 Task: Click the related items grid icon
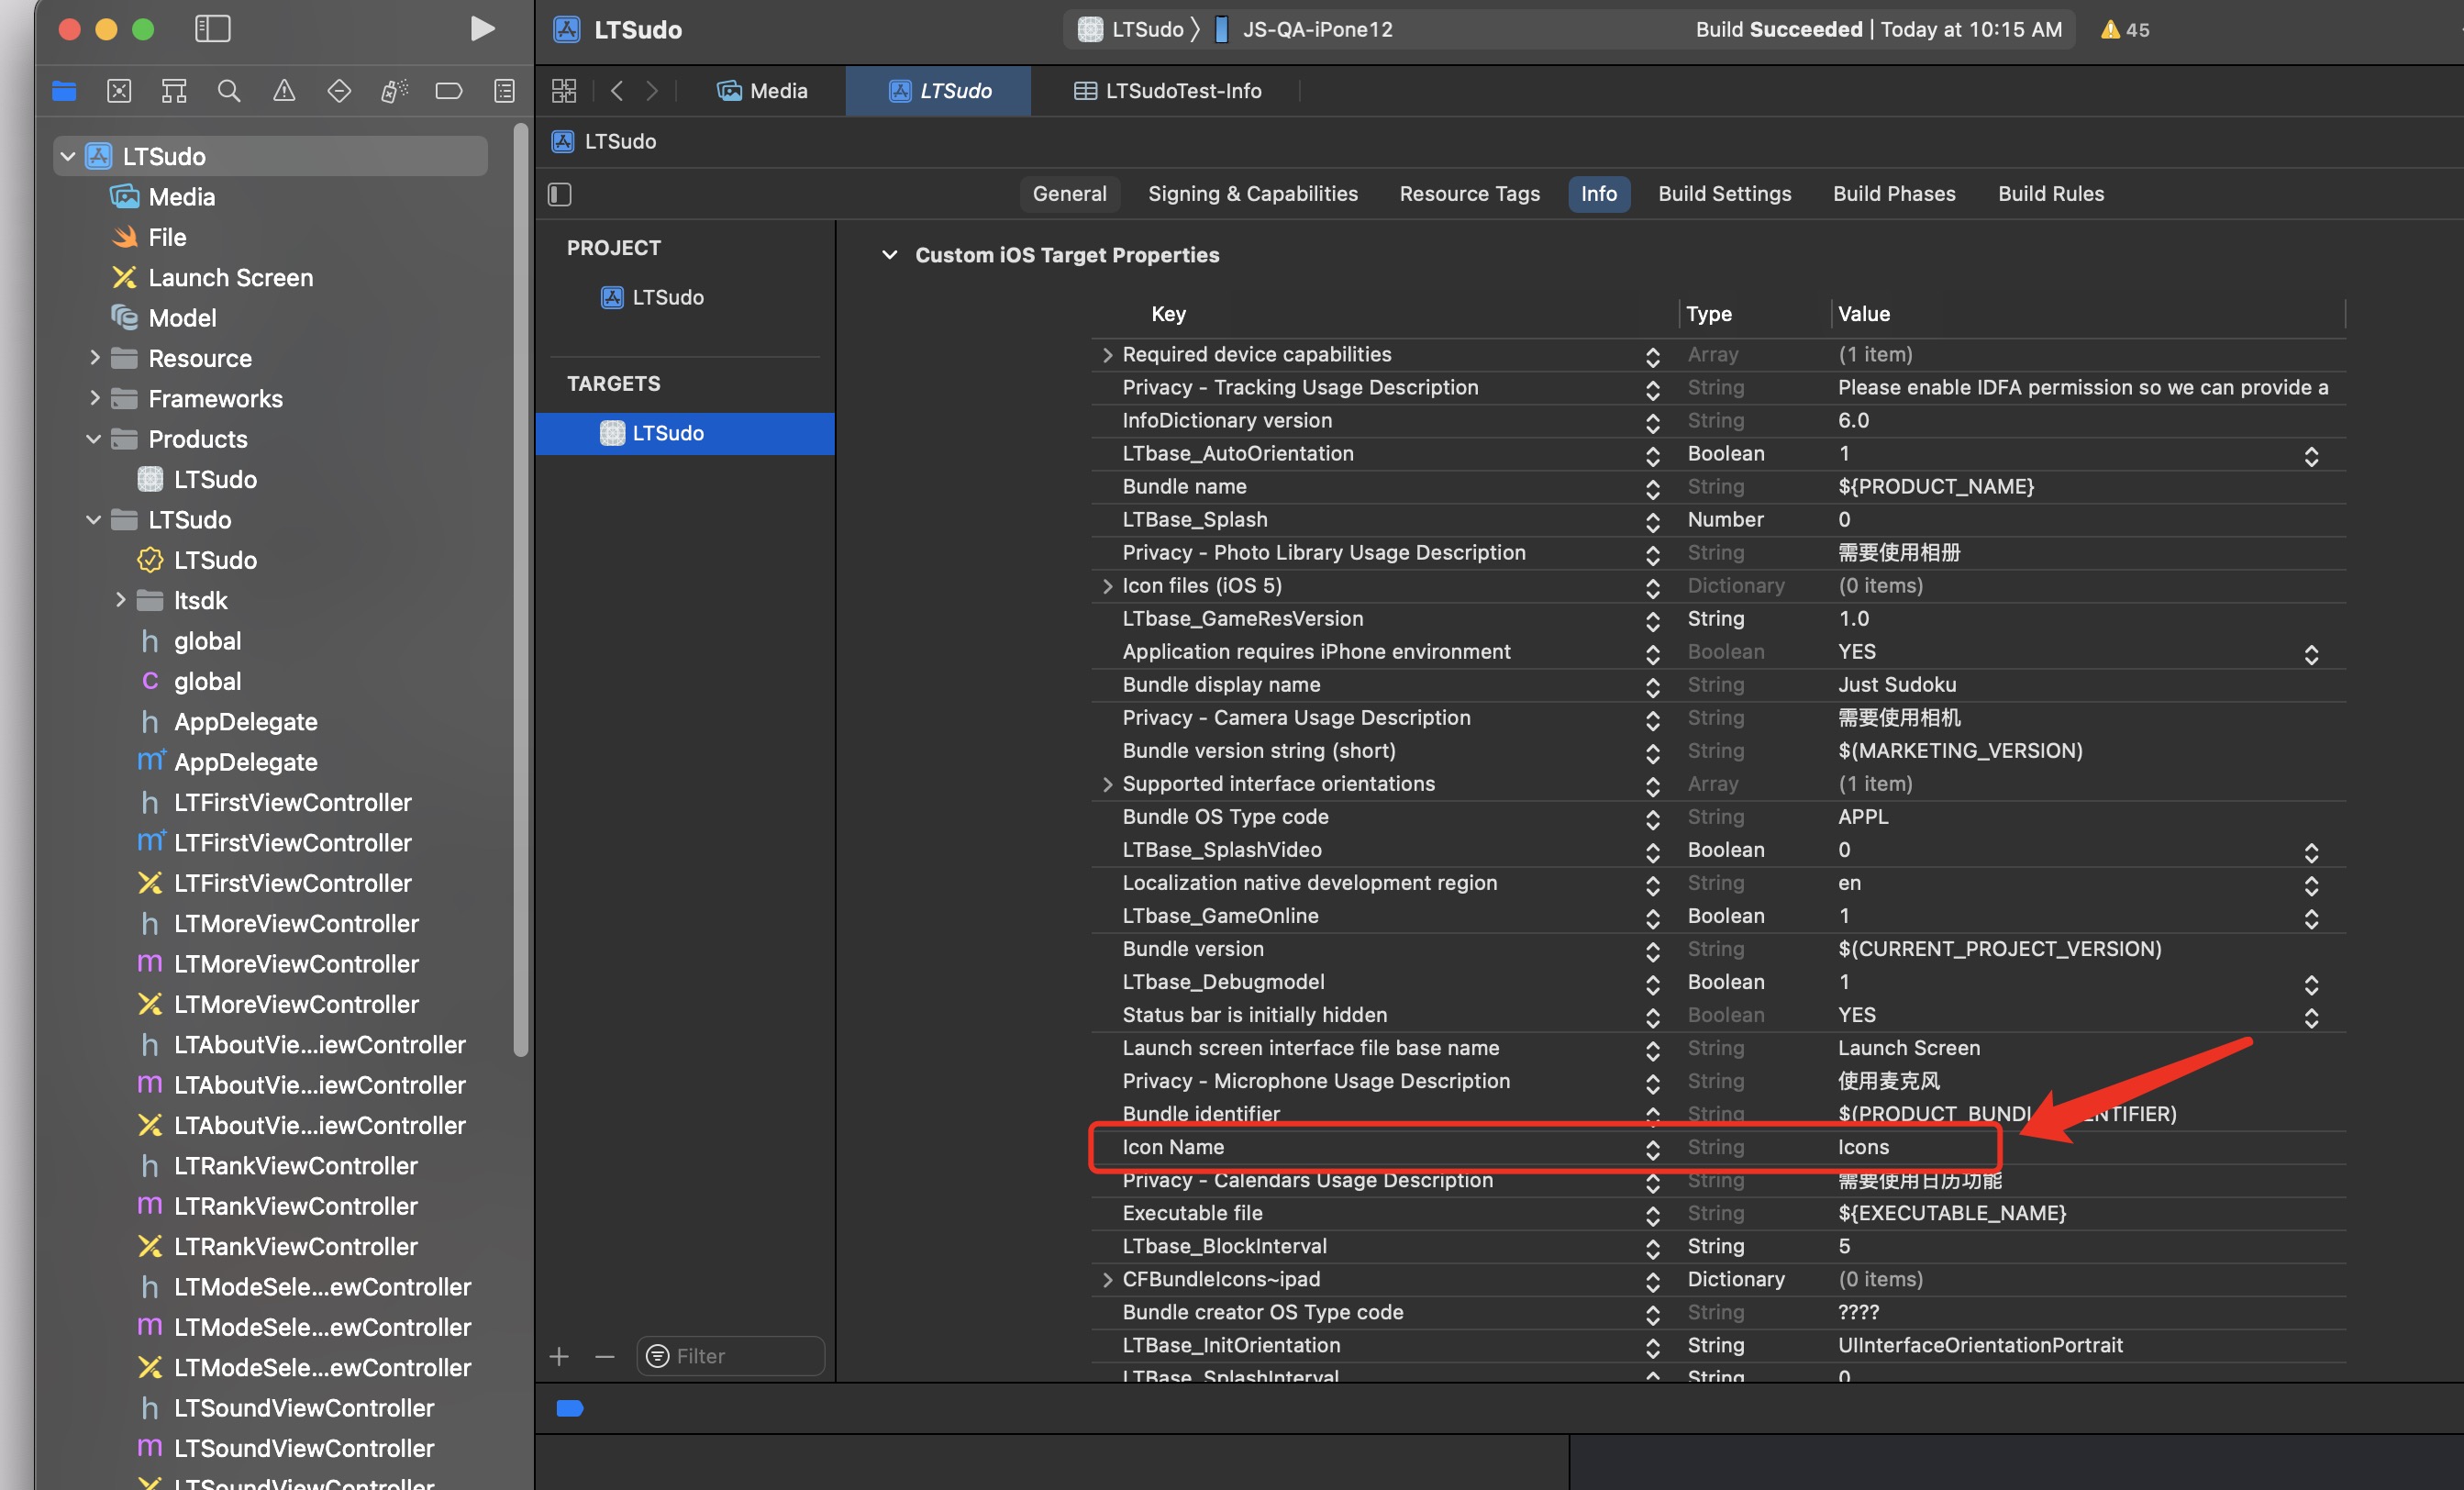(564, 91)
